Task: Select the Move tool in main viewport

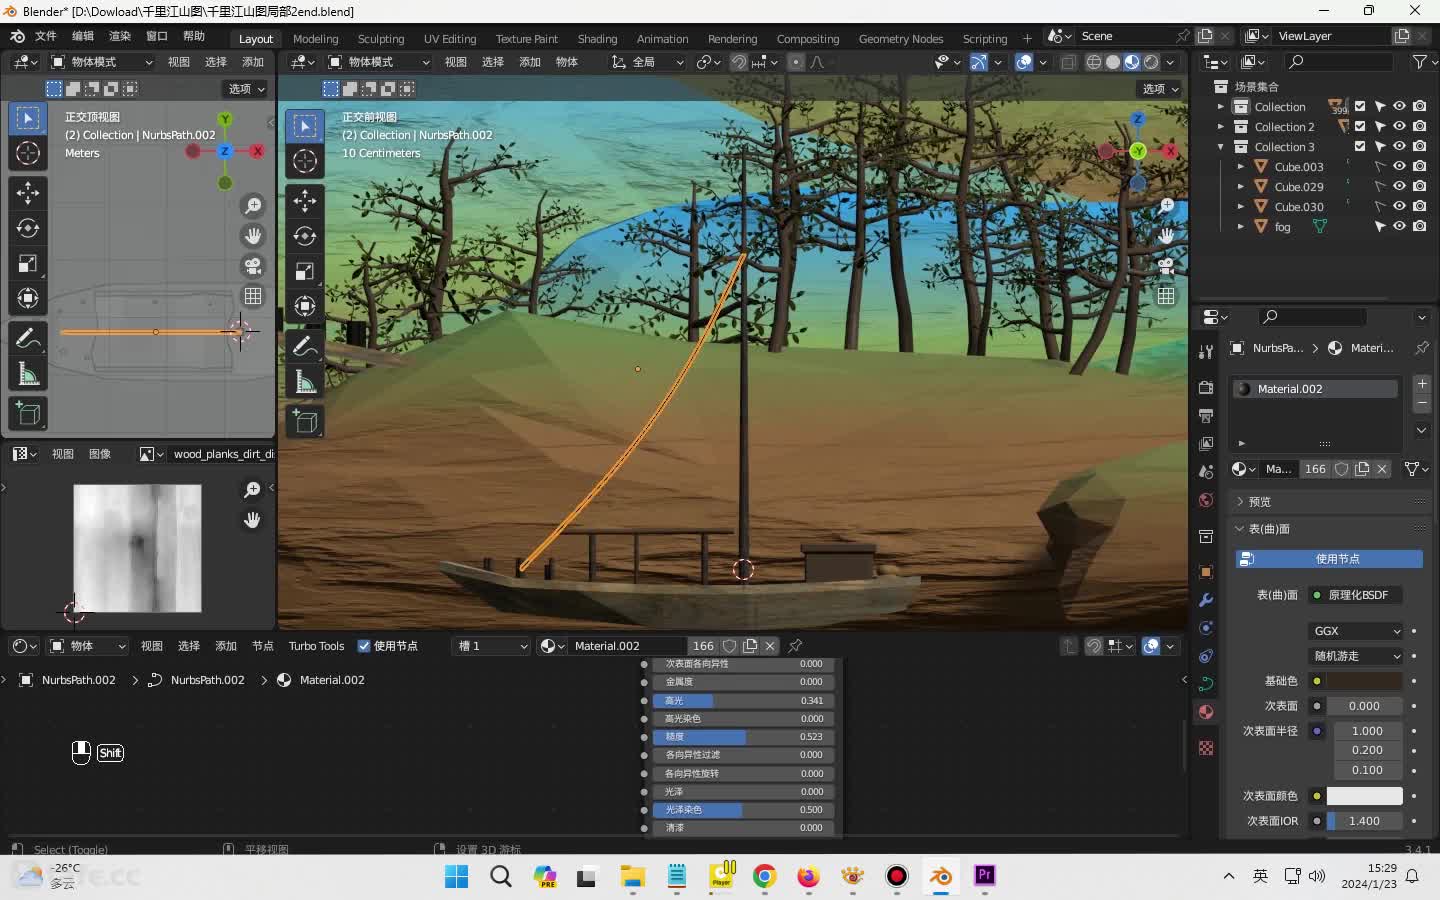Action: coord(305,200)
